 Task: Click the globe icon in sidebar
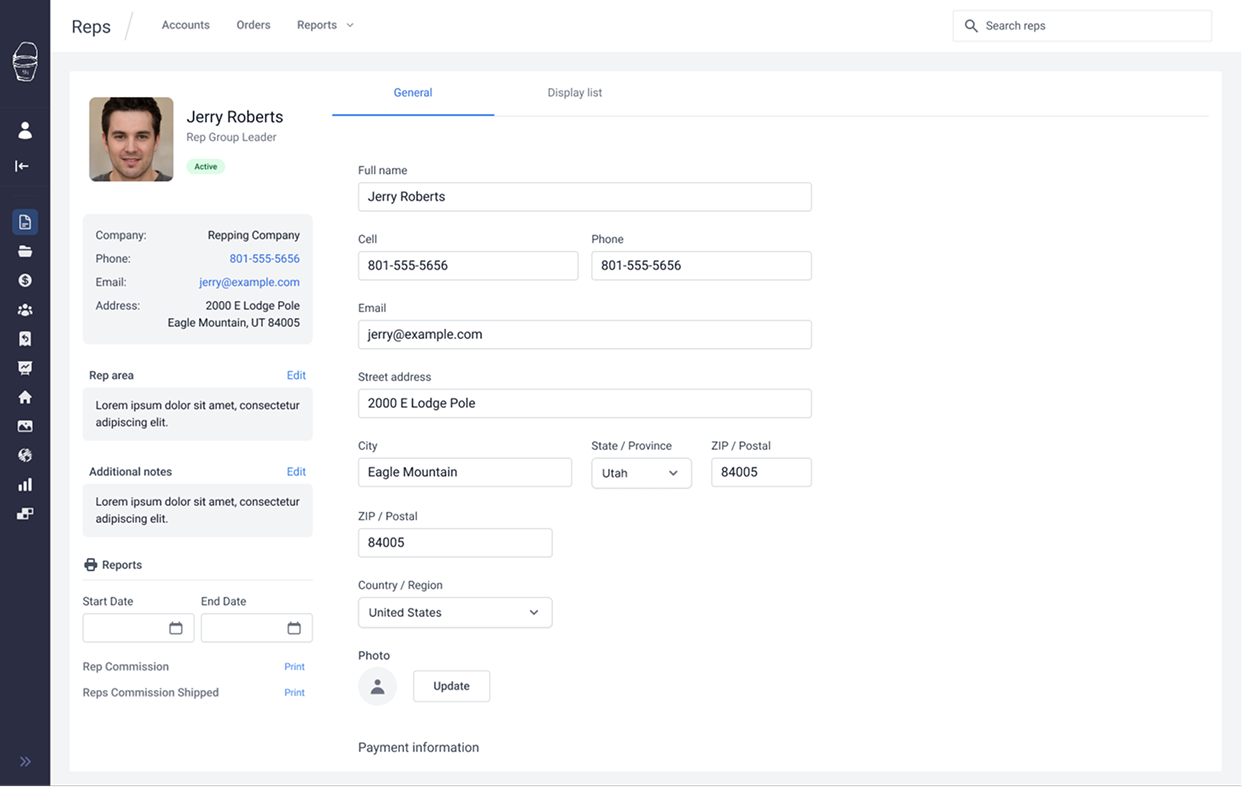25,455
